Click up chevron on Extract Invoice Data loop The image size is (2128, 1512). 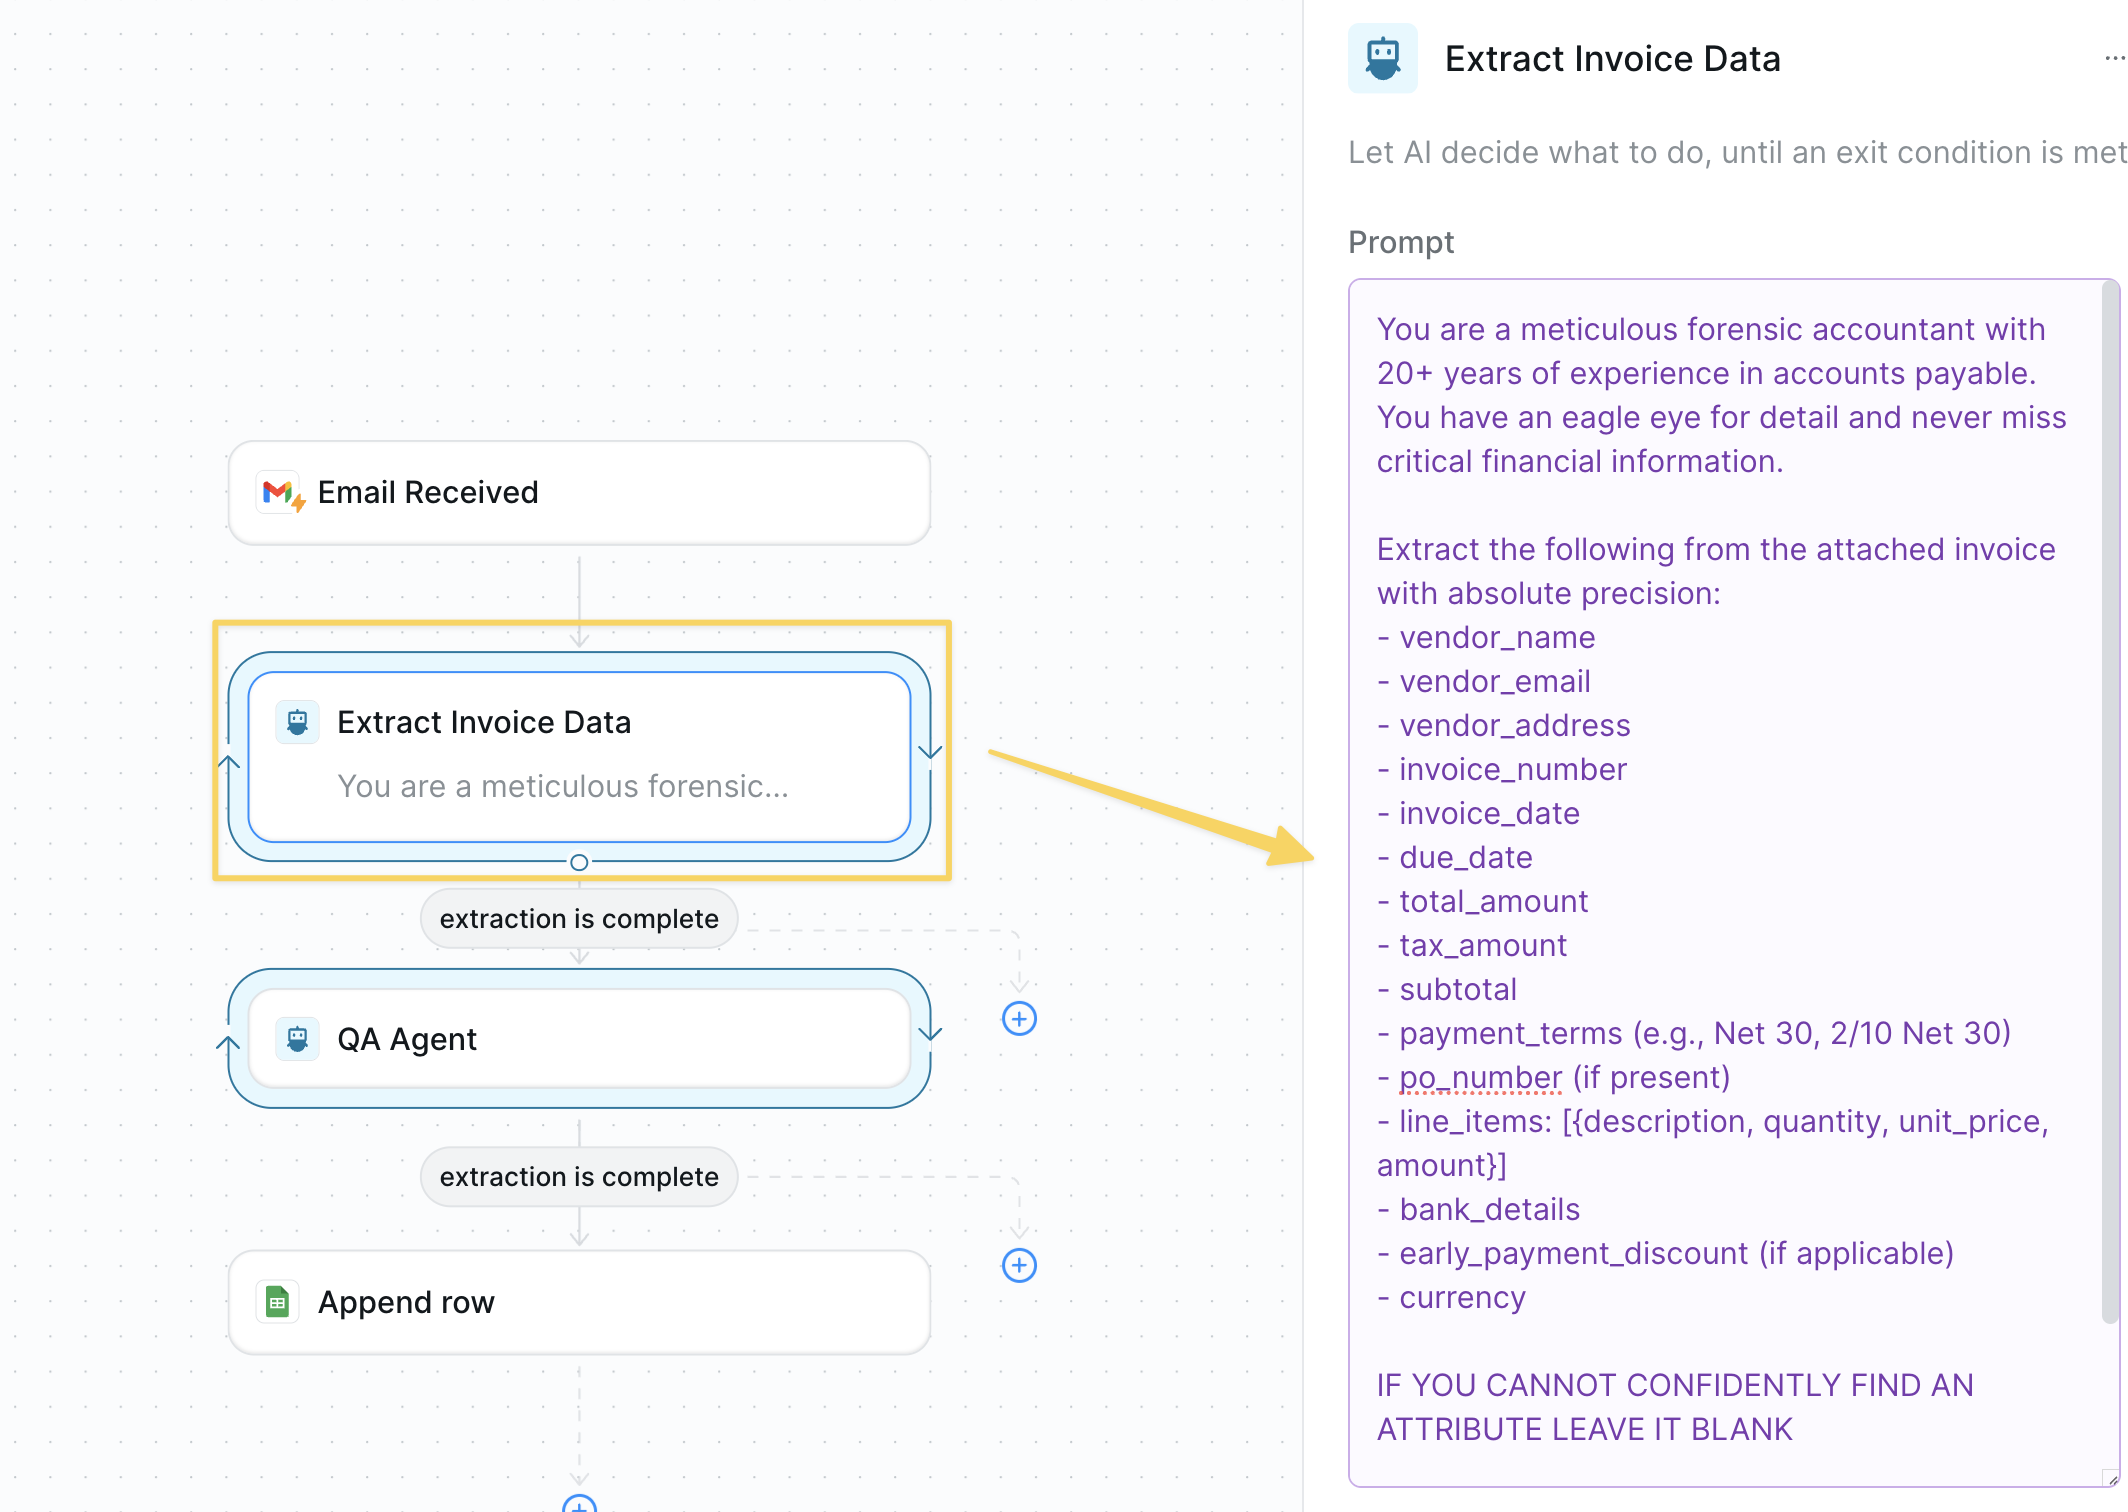coord(229,762)
